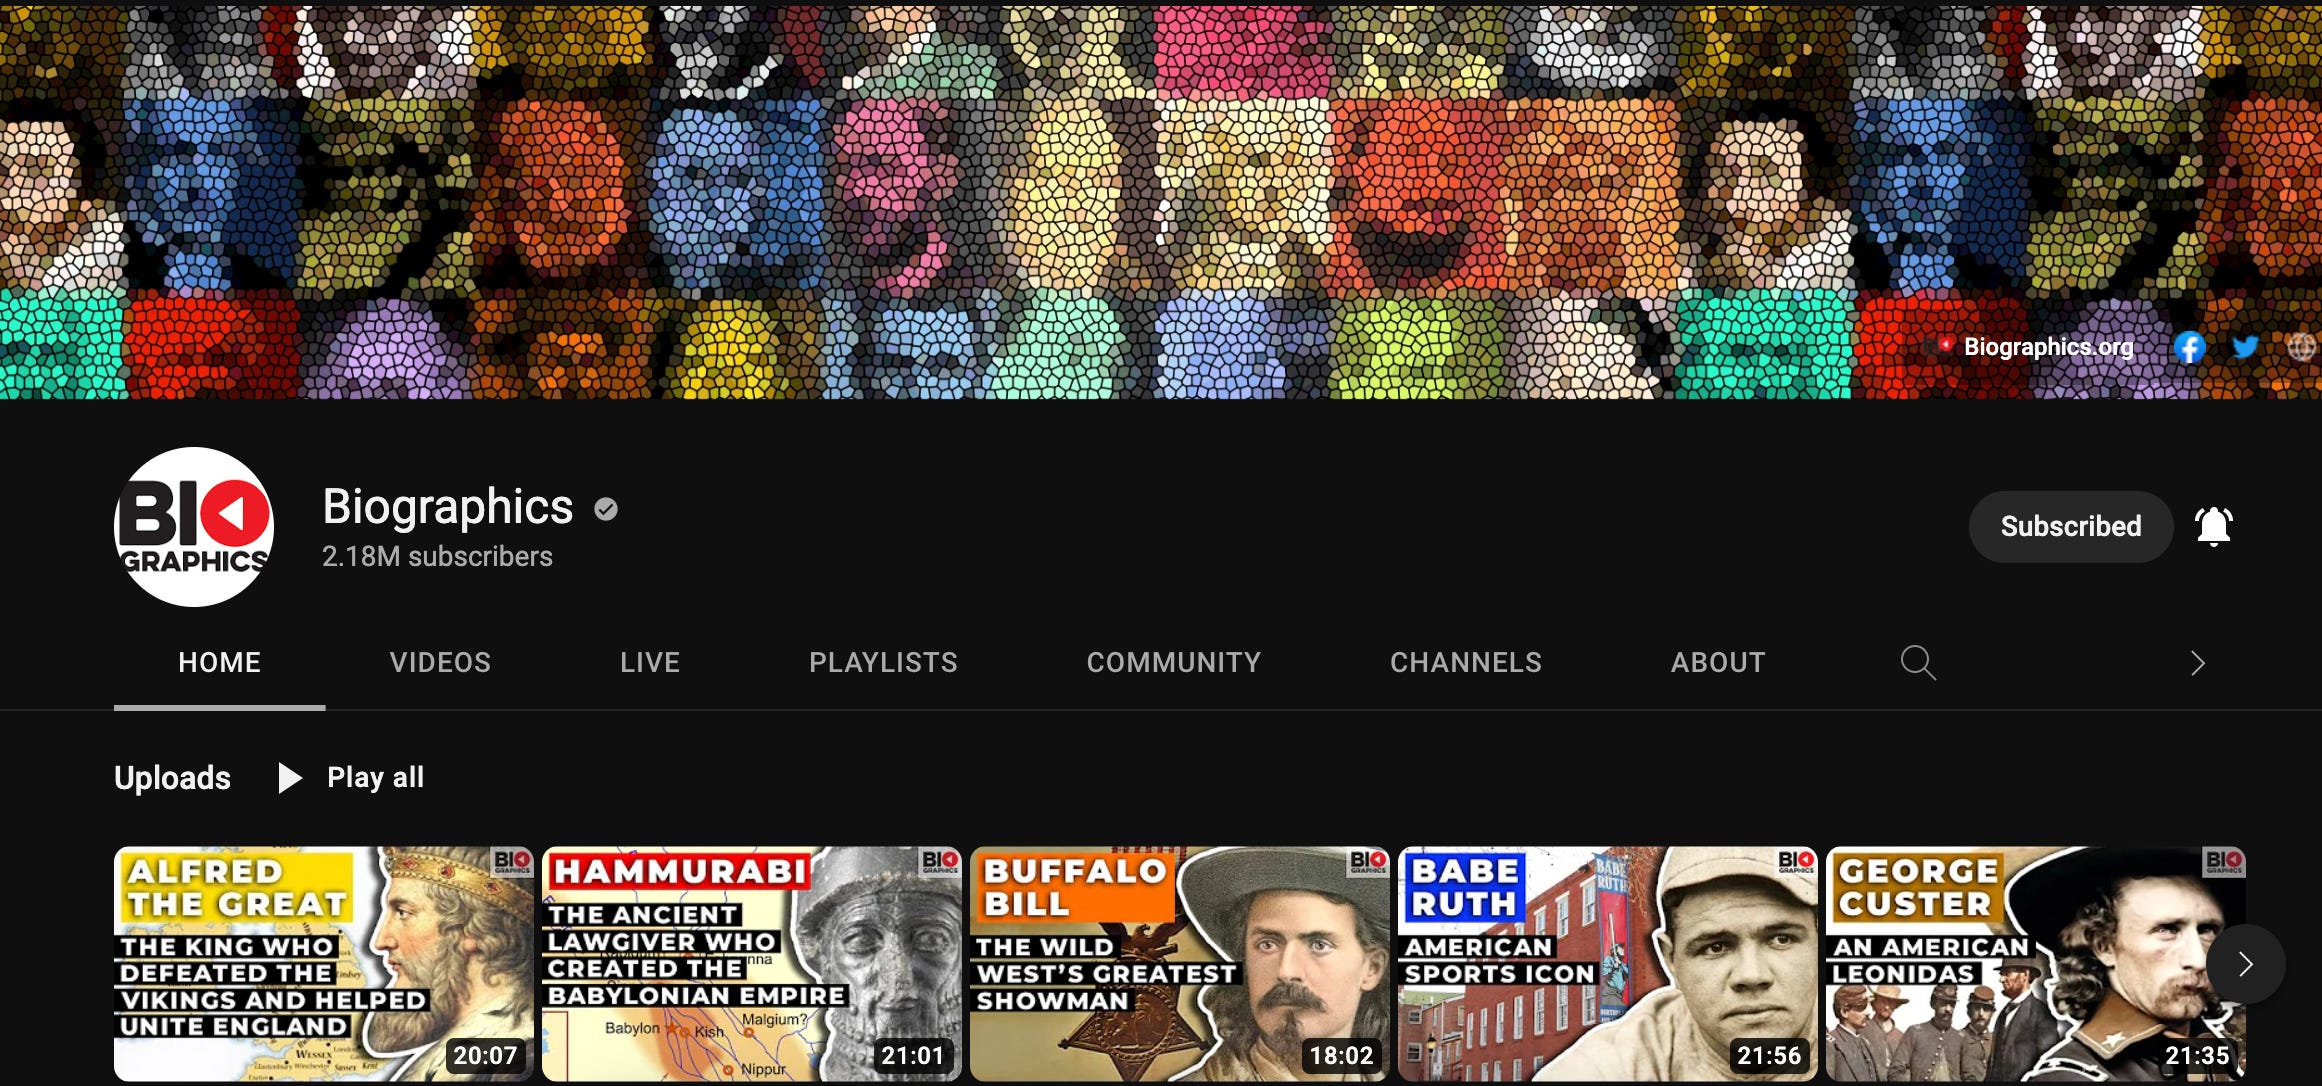2322x1086 pixels.
Task: Switch to the CHANNELS tab
Action: [1466, 663]
